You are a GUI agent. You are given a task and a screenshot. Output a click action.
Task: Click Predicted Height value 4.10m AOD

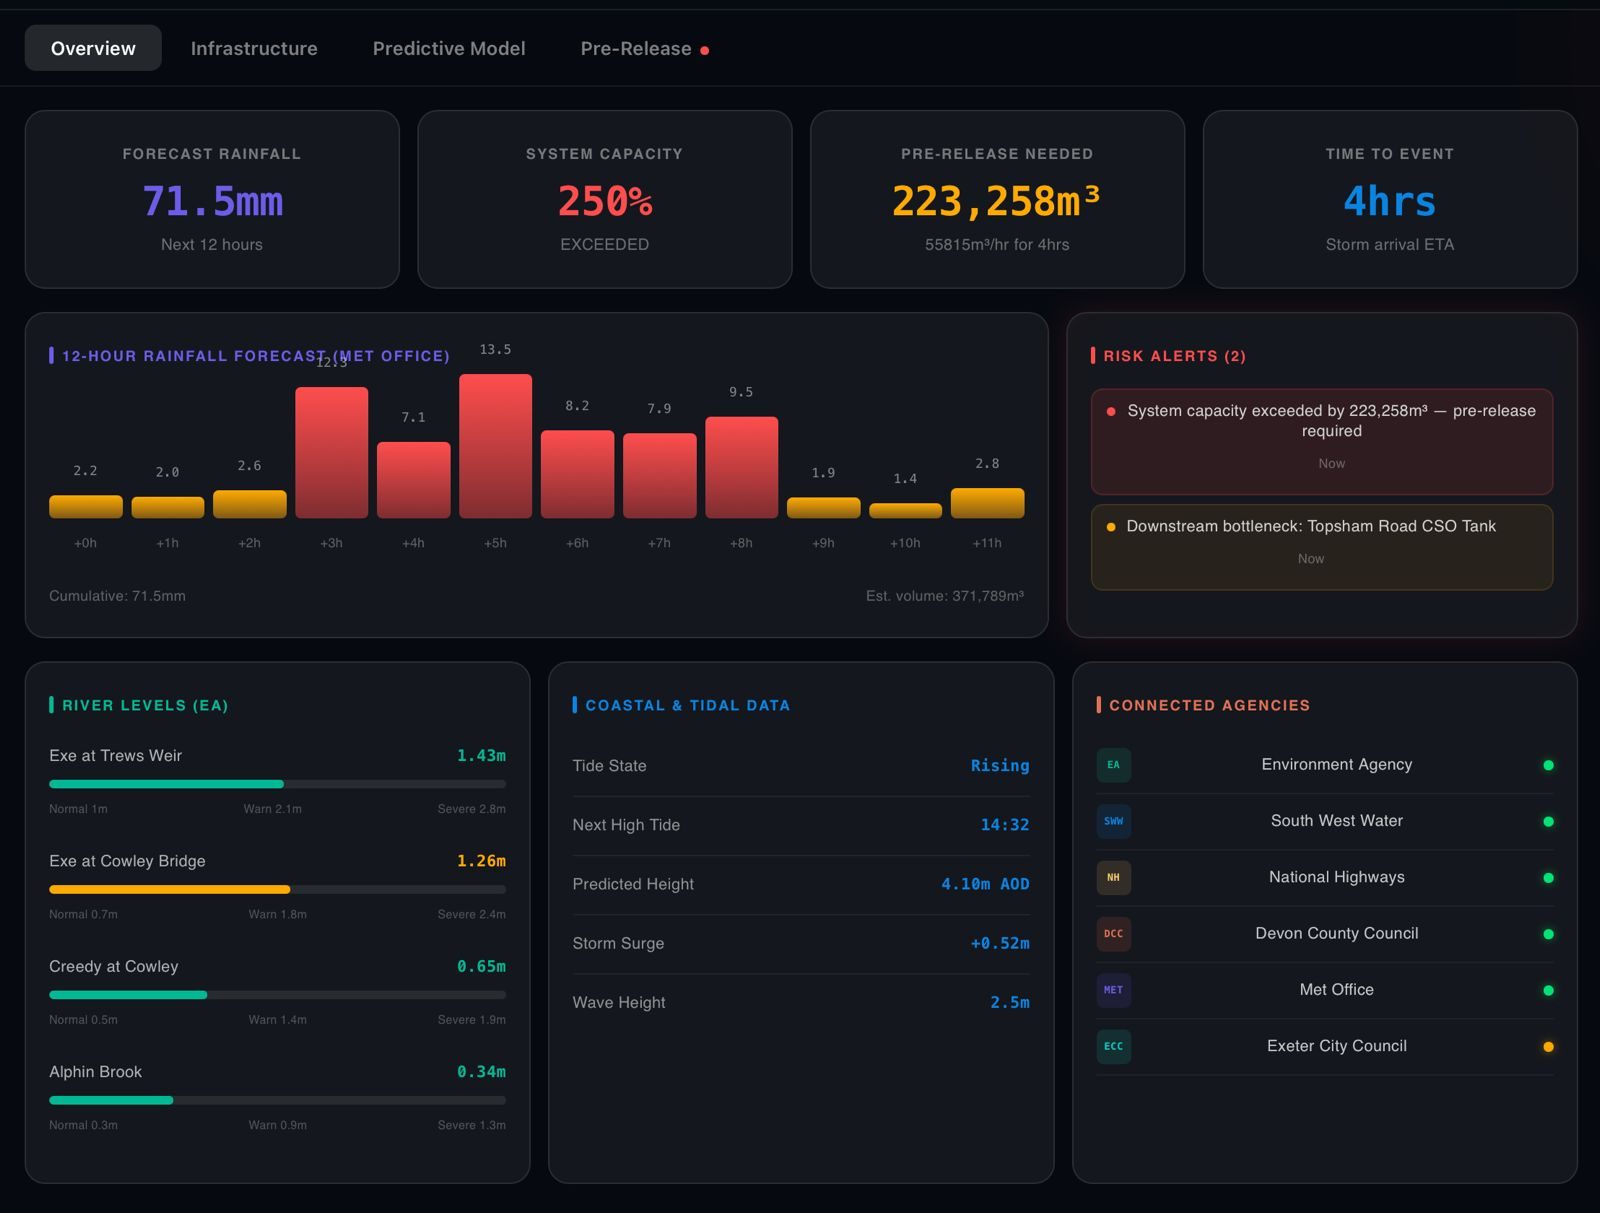985,884
